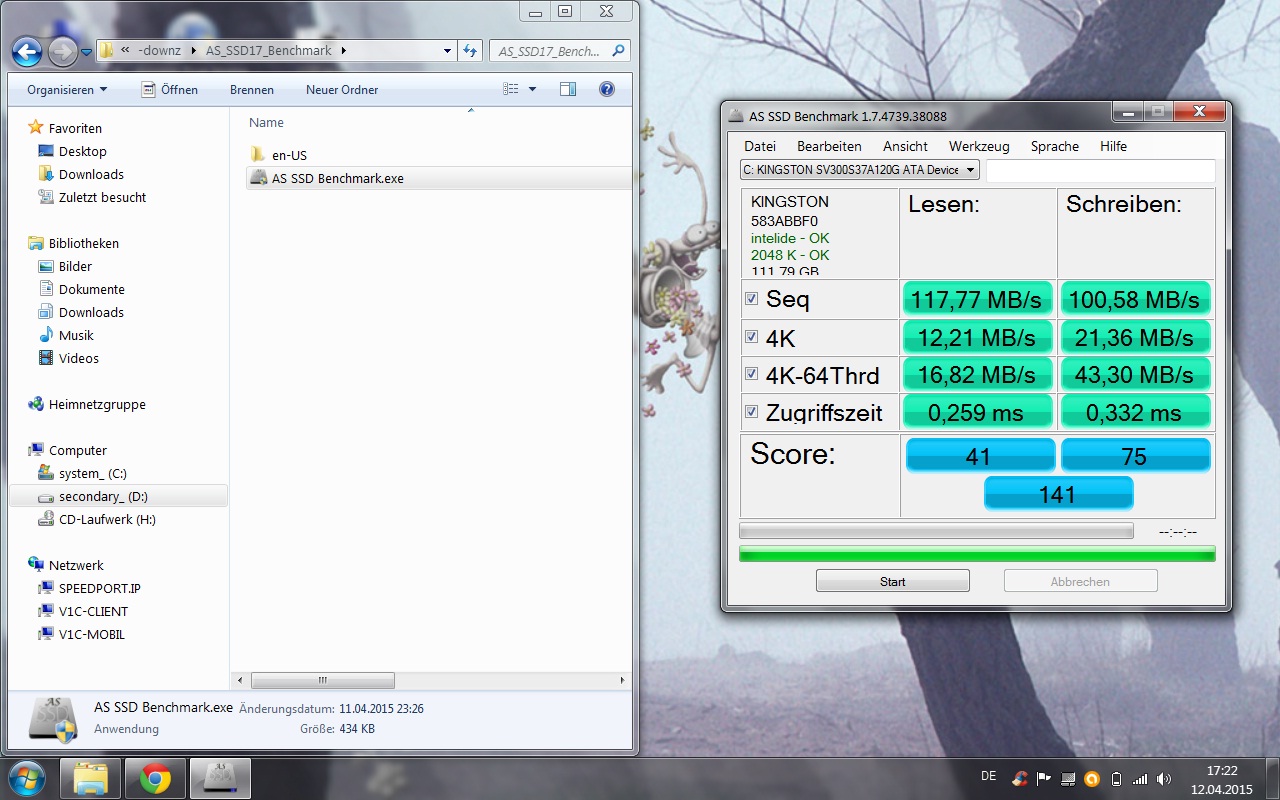The image size is (1280, 800).
Task: Click the total score 141
Action: [1058, 493]
